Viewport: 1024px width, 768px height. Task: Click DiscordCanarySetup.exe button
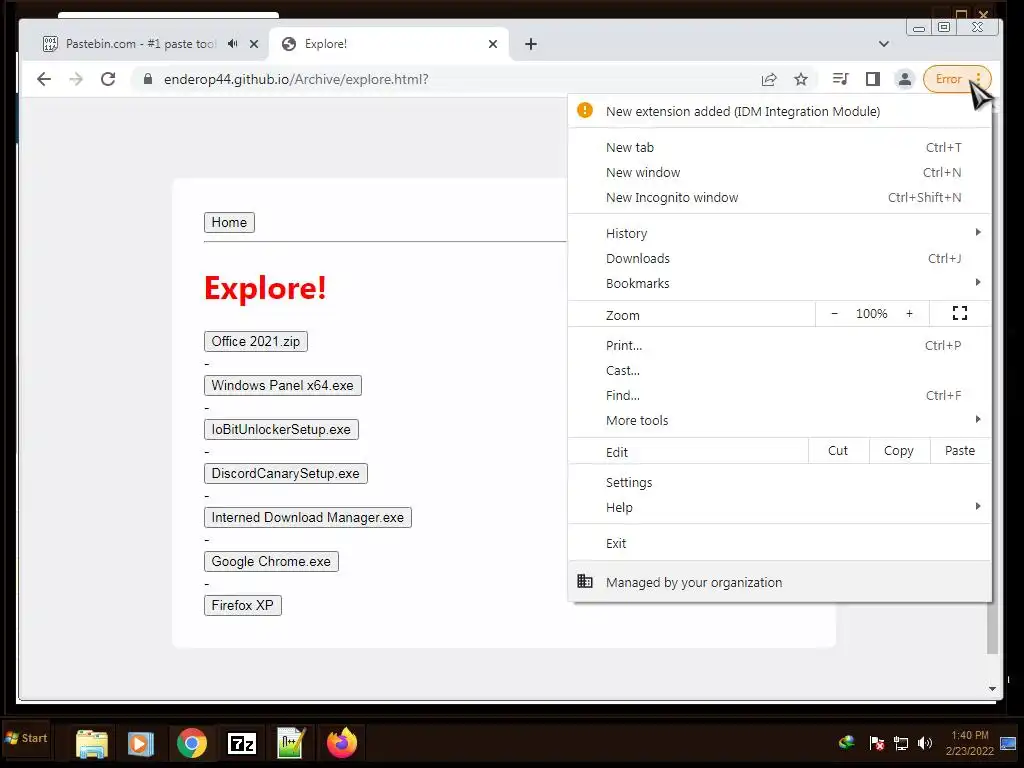click(286, 473)
